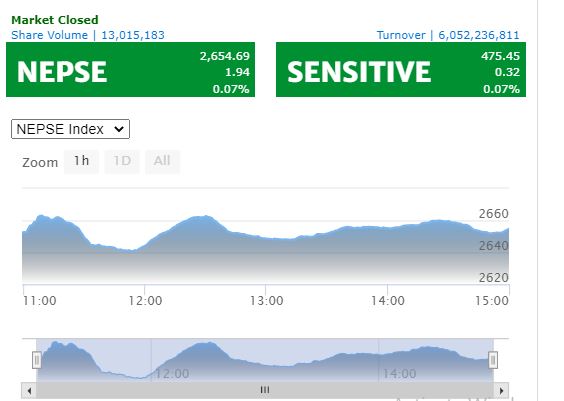Open the NEPSE Index dropdown
This screenshot has height=401, width=564.
(x=70, y=129)
